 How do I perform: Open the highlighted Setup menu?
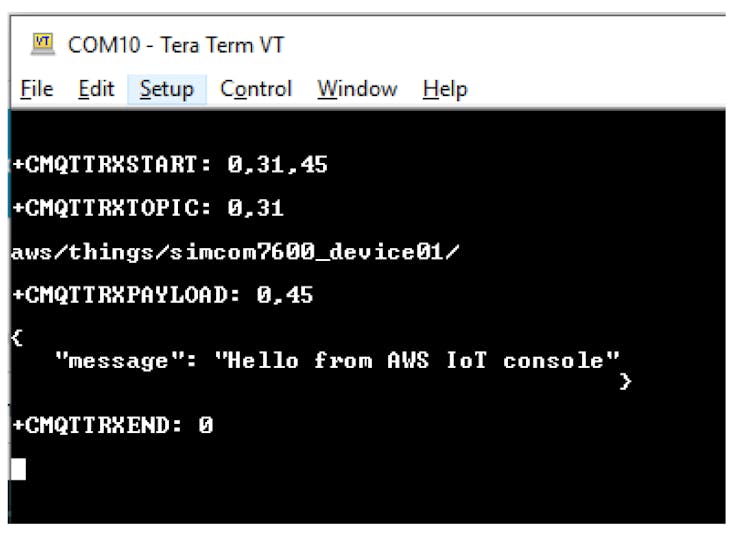pyautogui.click(x=167, y=89)
